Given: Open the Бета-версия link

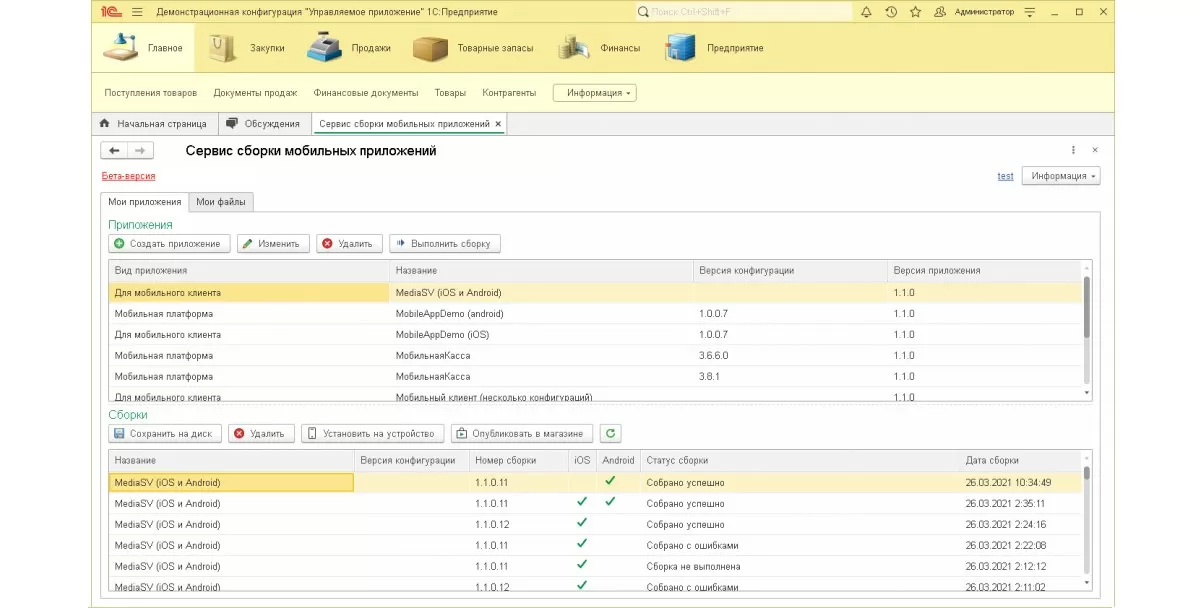Looking at the screenshot, I should click(x=129, y=176).
